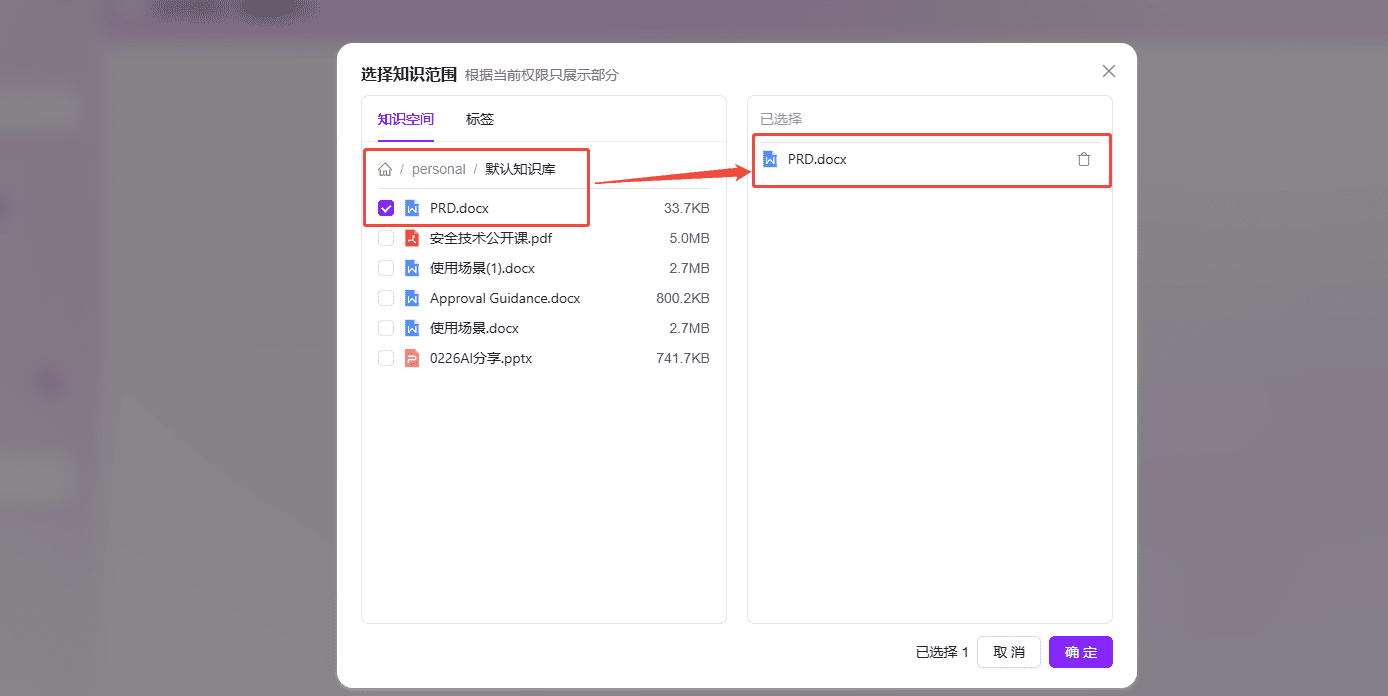The height and width of the screenshot is (696, 1388).
Task: Click the 5.0MB file size value
Action: pos(690,238)
